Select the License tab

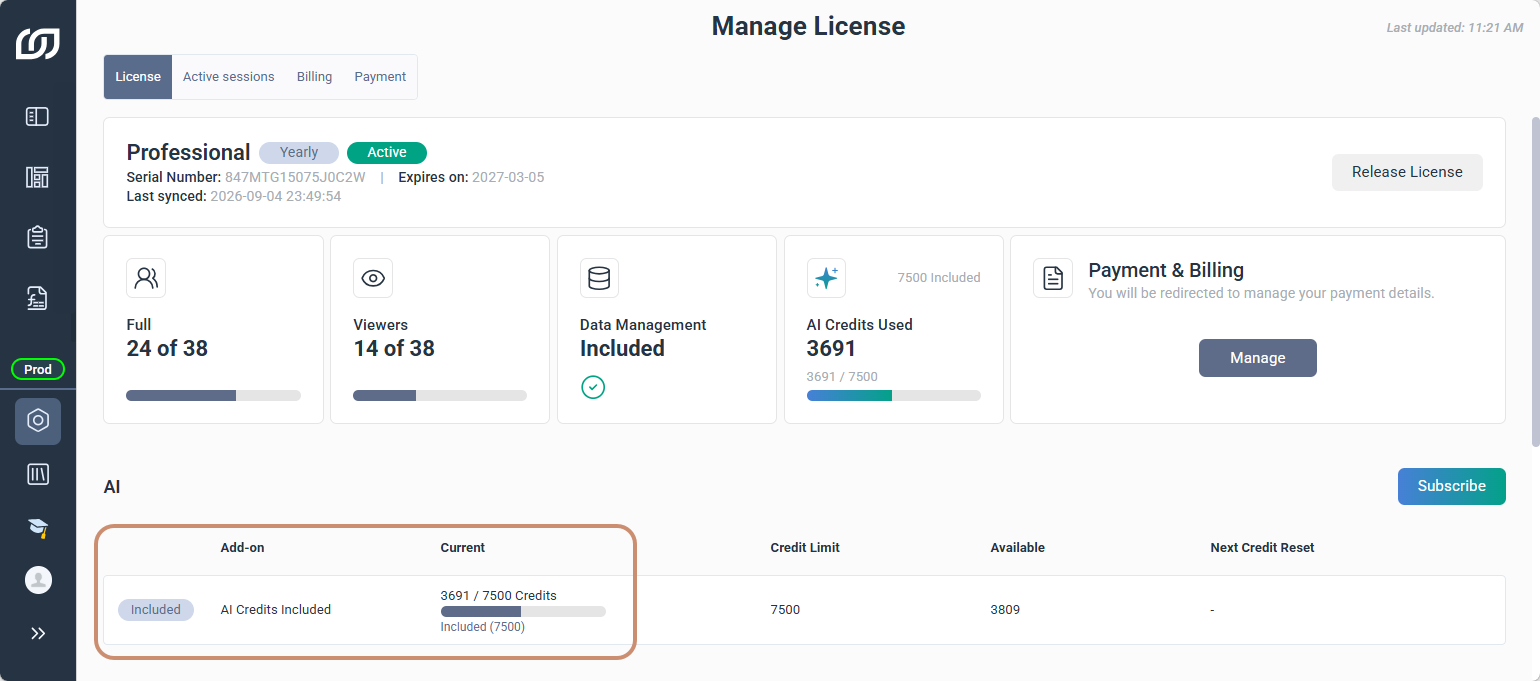pyautogui.click(x=138, y=77)
